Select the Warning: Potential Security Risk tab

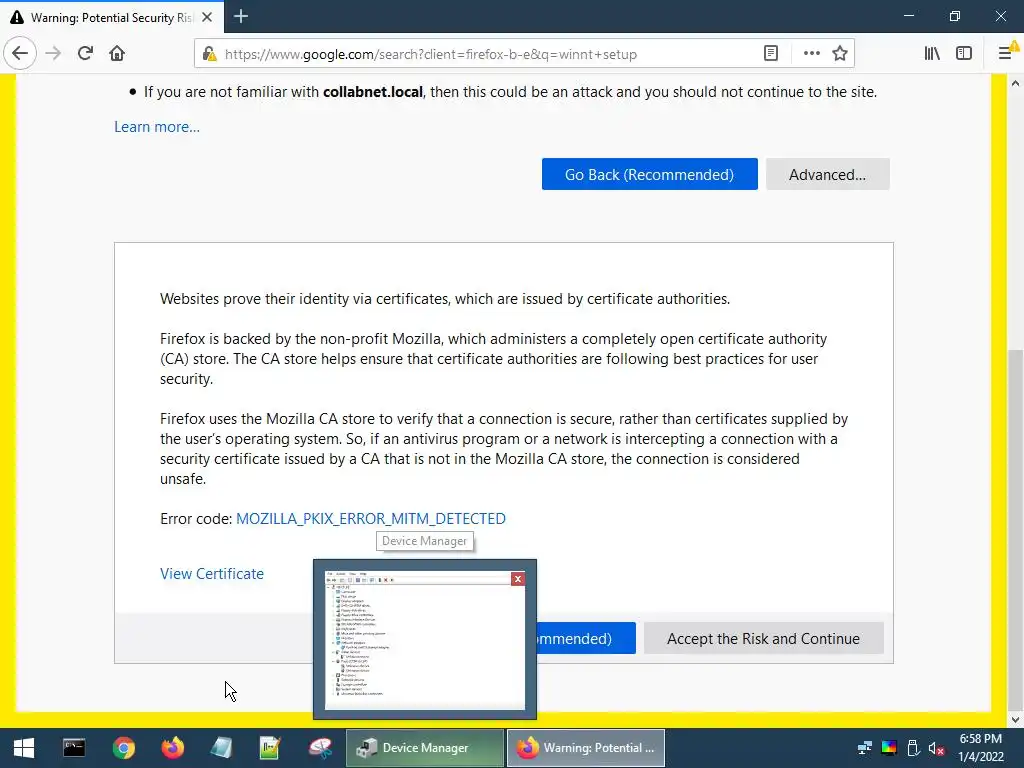click(x=112, y=17)
